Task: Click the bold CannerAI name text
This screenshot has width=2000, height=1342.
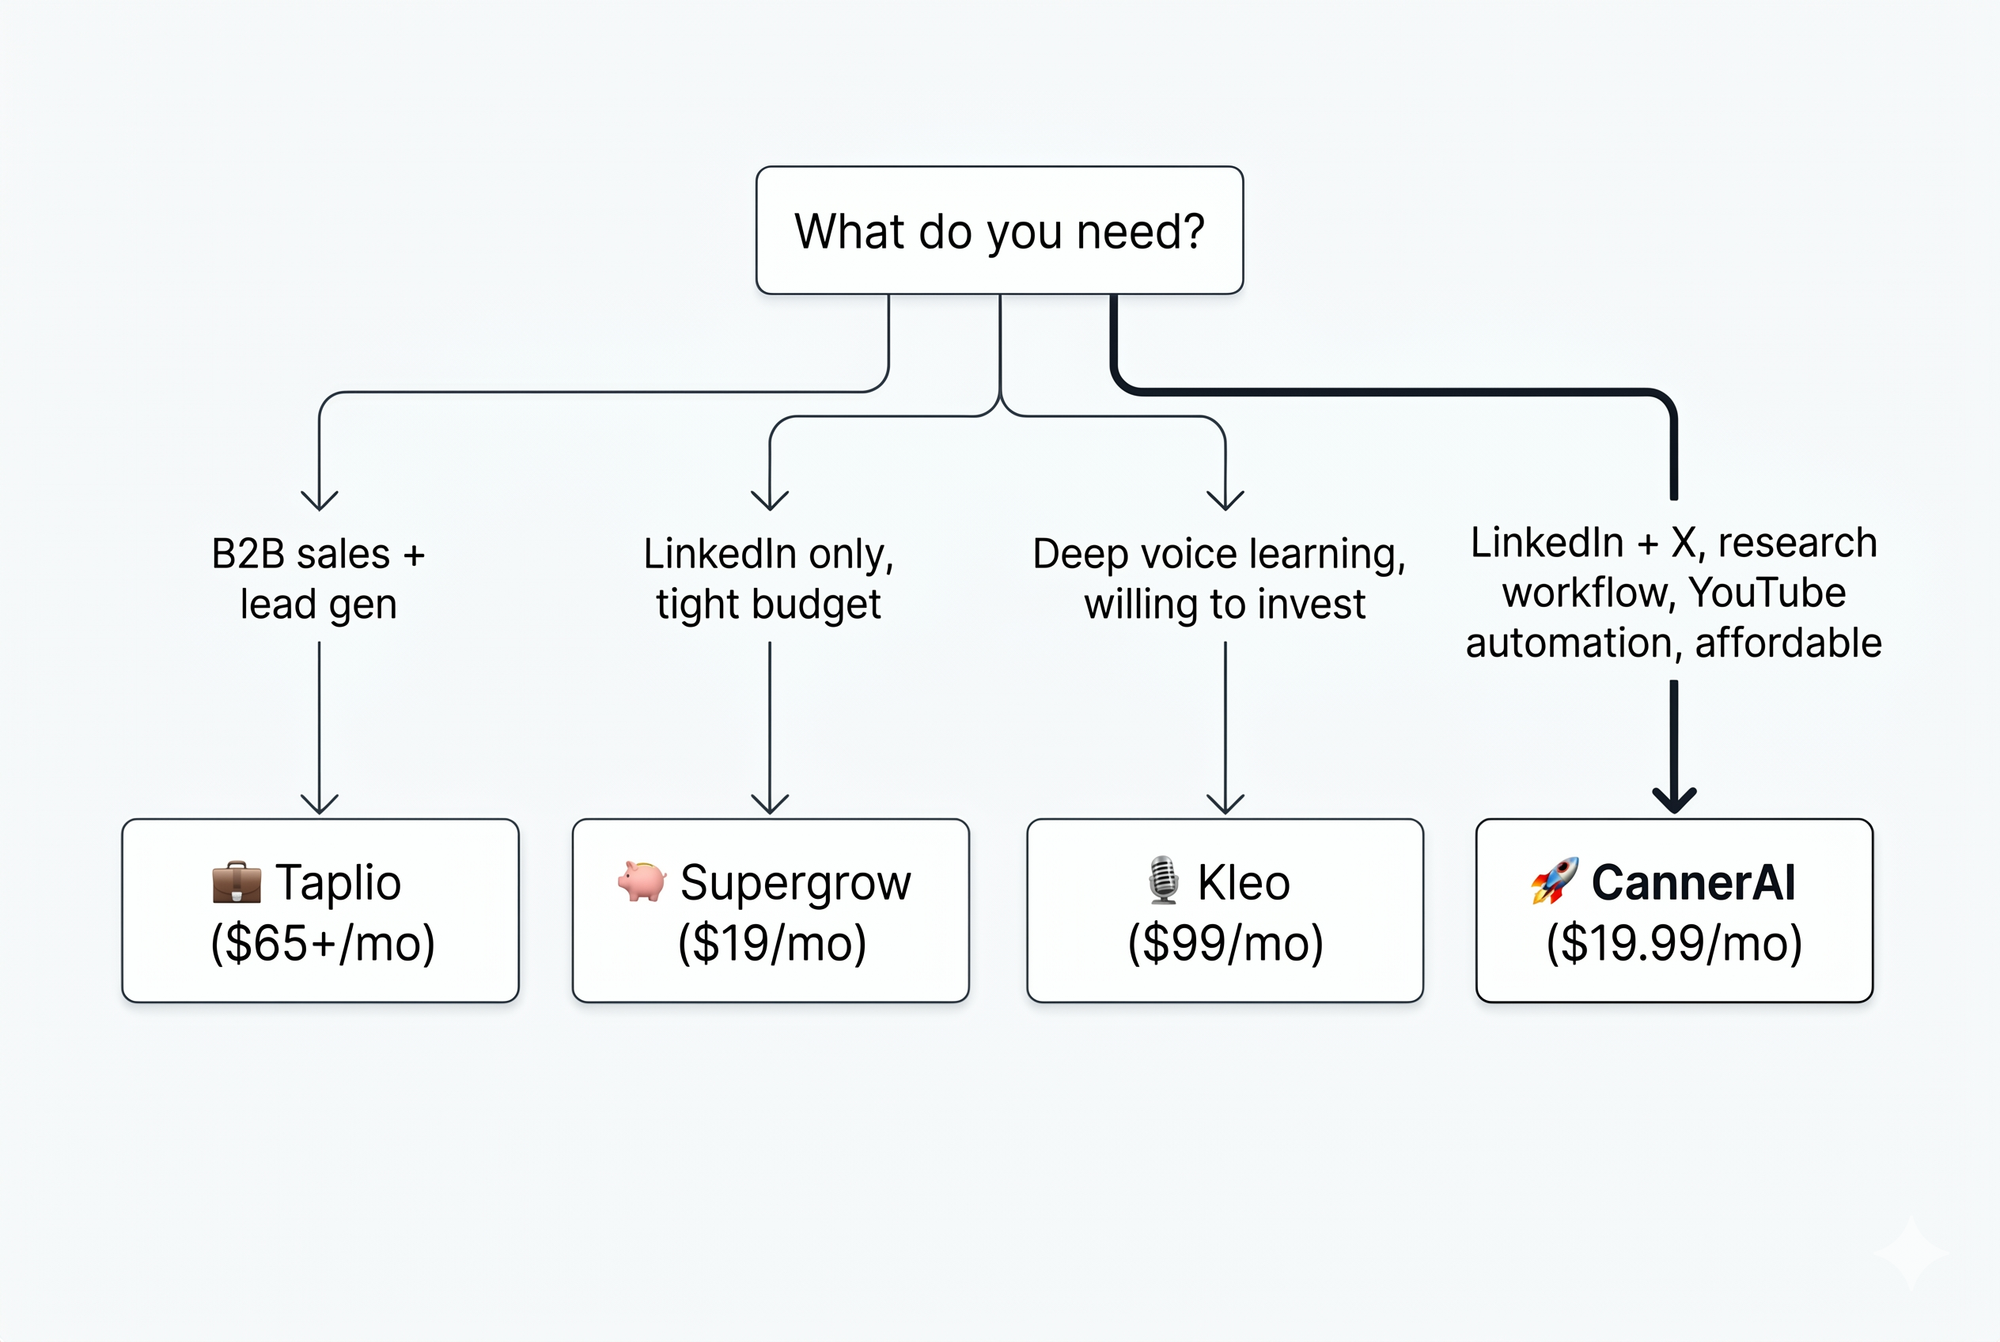Action: click(x=1693, y=883)
